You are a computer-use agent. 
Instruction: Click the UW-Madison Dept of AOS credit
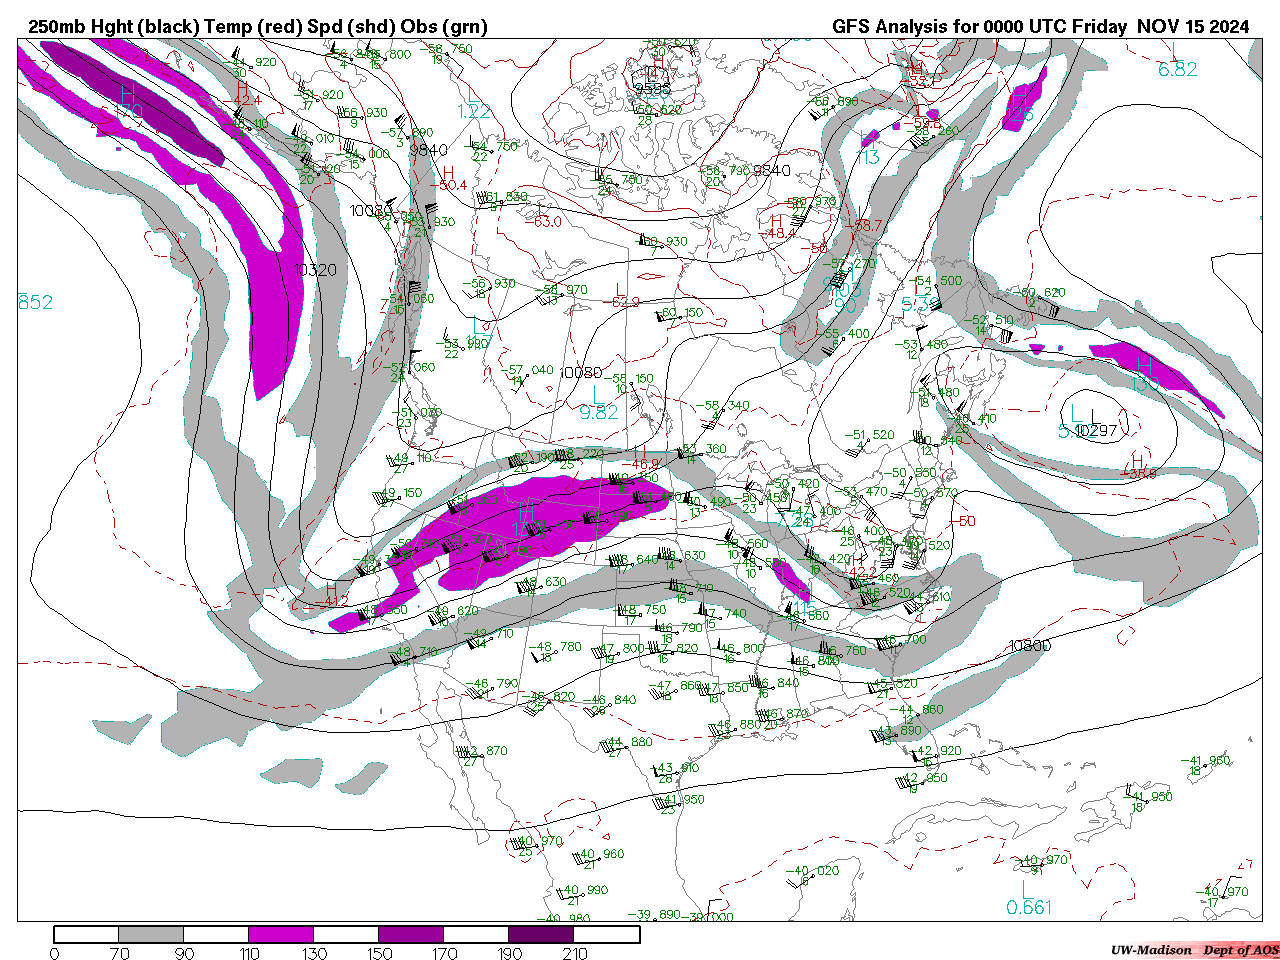[1194, 949]
